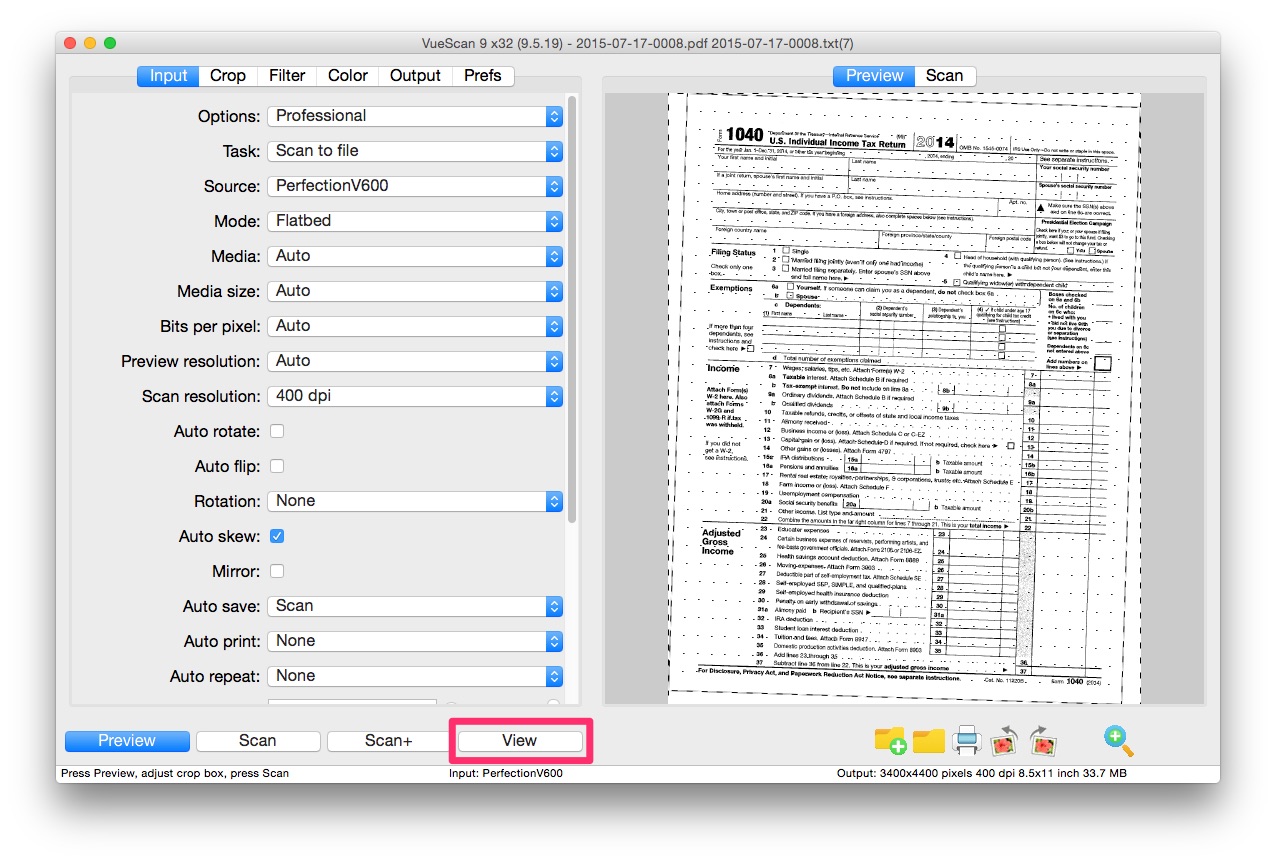Click the printer icon
Viewport: 1276px width, 863px height.
click(x=967, y=741)
